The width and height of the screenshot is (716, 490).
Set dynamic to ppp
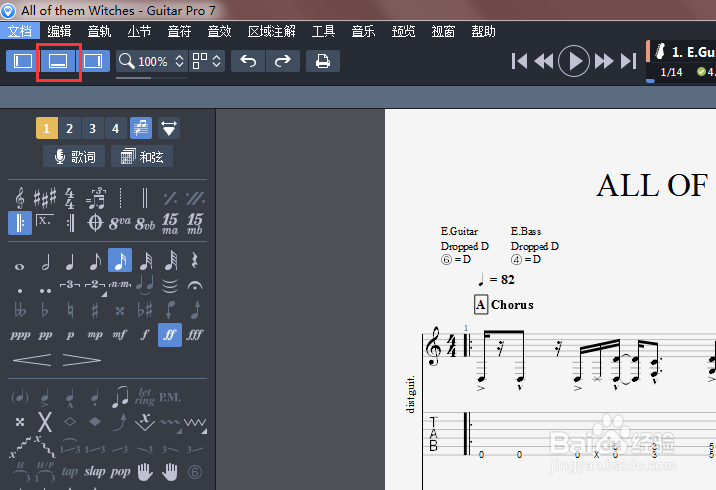(x=20, y=335)
